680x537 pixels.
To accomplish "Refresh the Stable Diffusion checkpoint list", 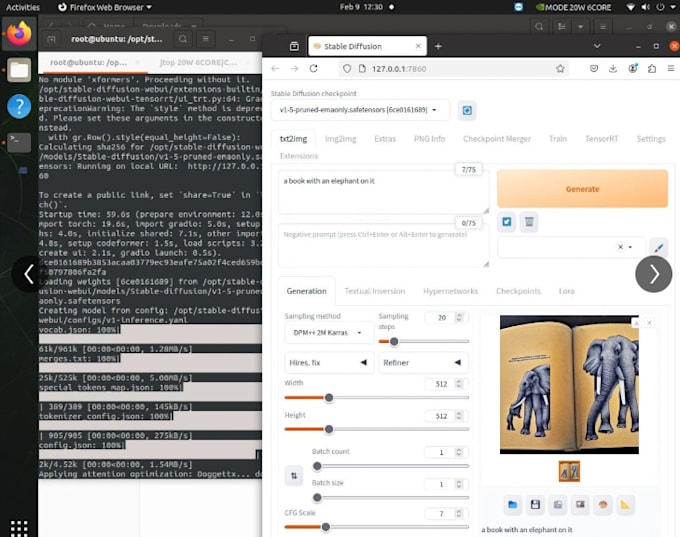I will pyautogui.click(x=467, y=110).
